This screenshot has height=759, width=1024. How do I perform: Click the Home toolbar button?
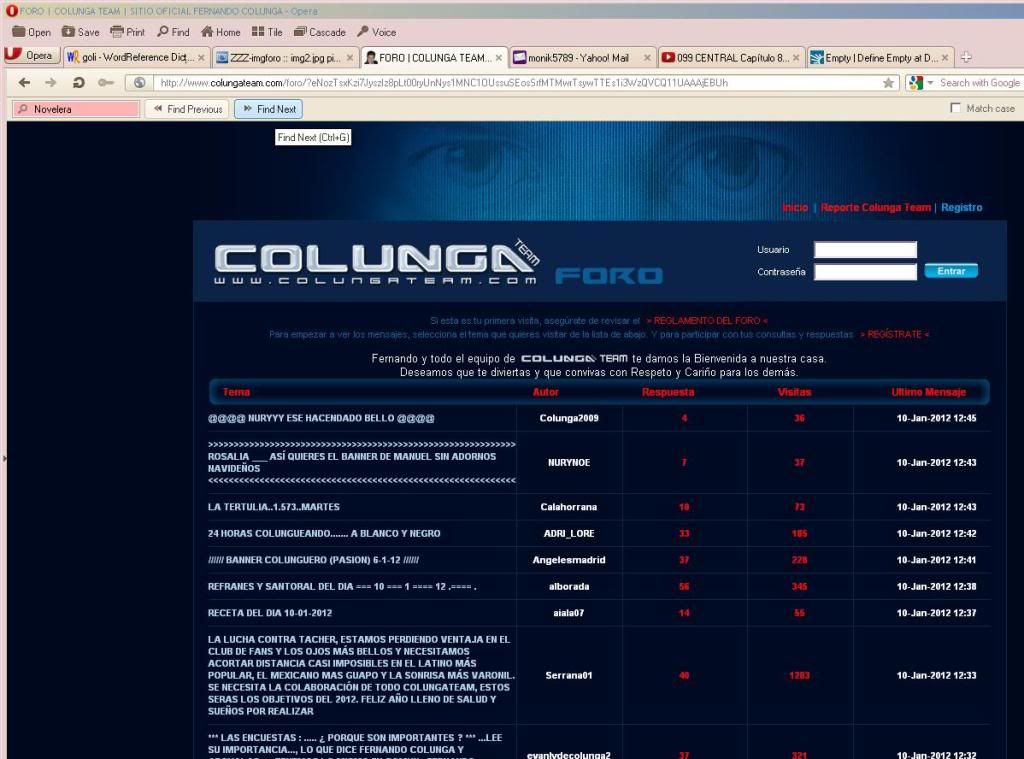[220, 32]
